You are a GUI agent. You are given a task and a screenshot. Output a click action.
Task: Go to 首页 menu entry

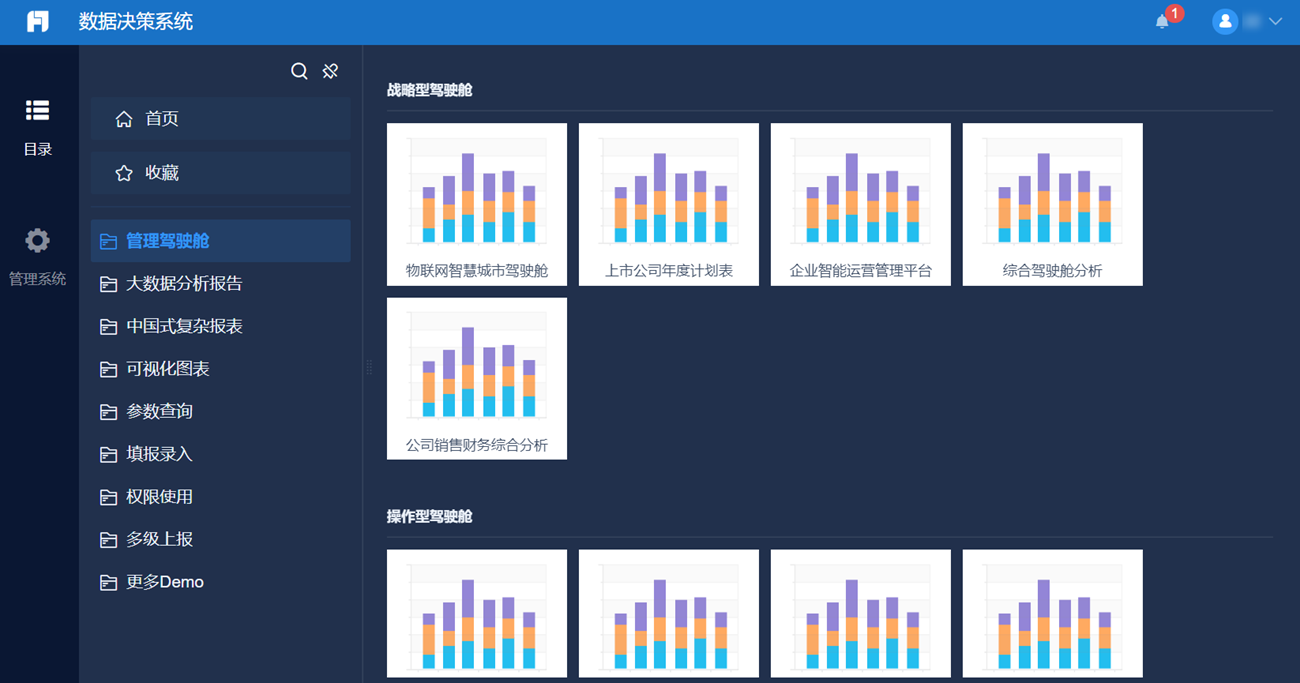click(220, 119)
